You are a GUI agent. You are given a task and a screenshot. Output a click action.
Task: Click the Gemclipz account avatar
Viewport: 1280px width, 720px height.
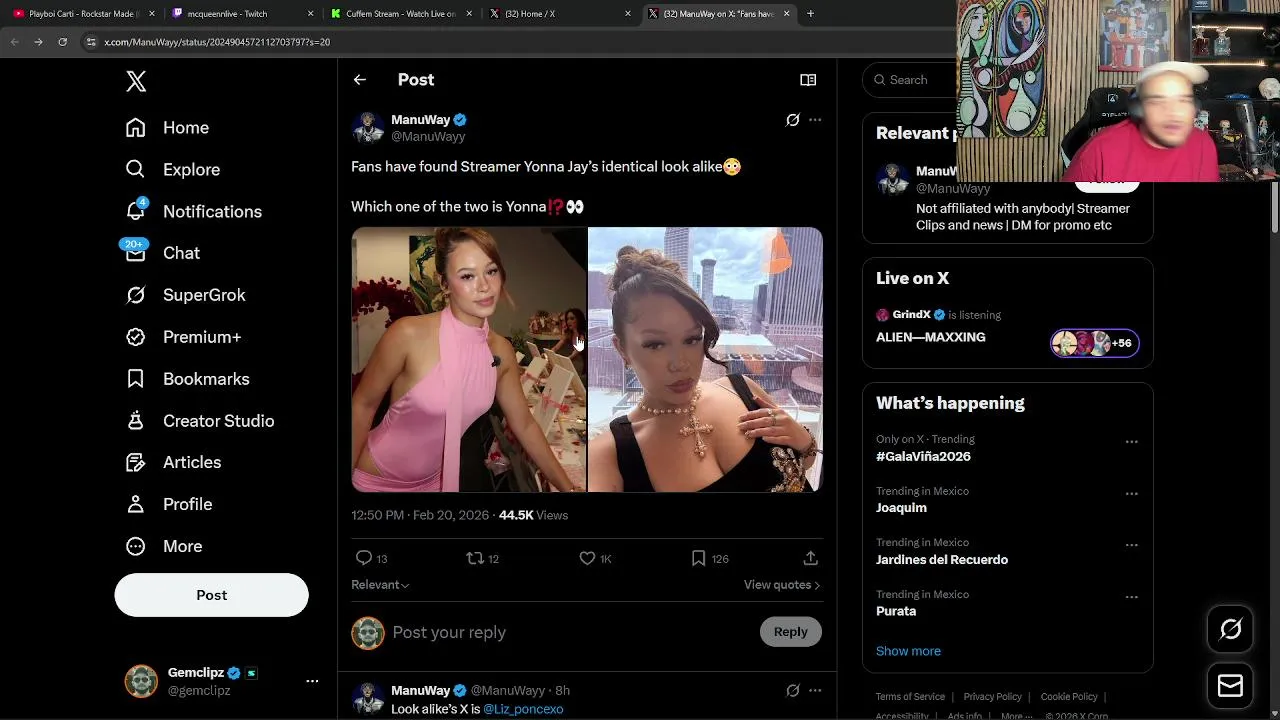(x=141, y=681)
